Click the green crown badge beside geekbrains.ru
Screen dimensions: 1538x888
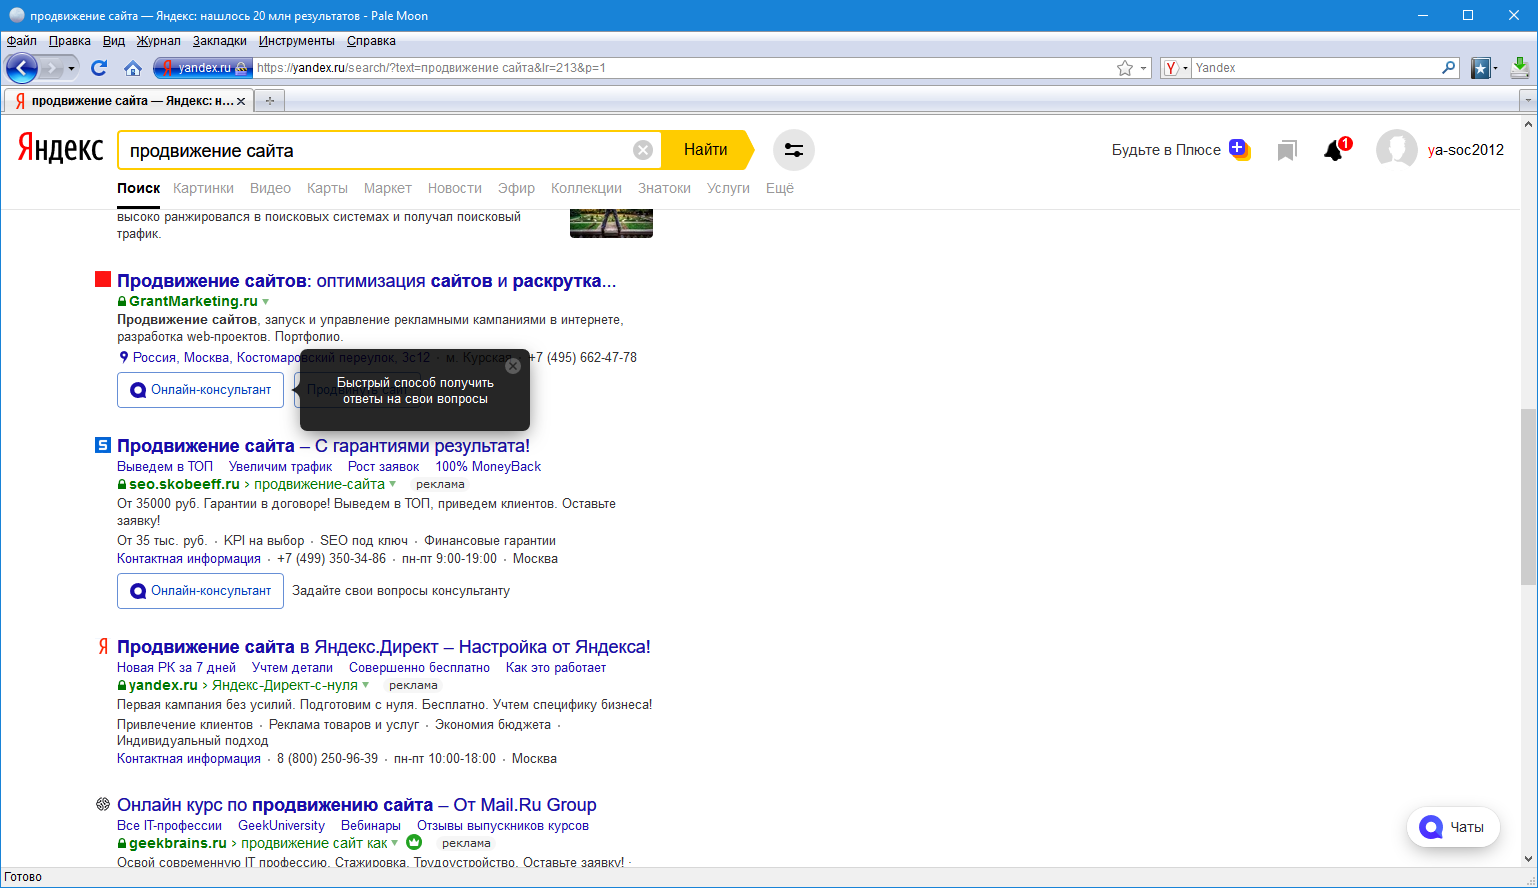[x=414, y=842]
